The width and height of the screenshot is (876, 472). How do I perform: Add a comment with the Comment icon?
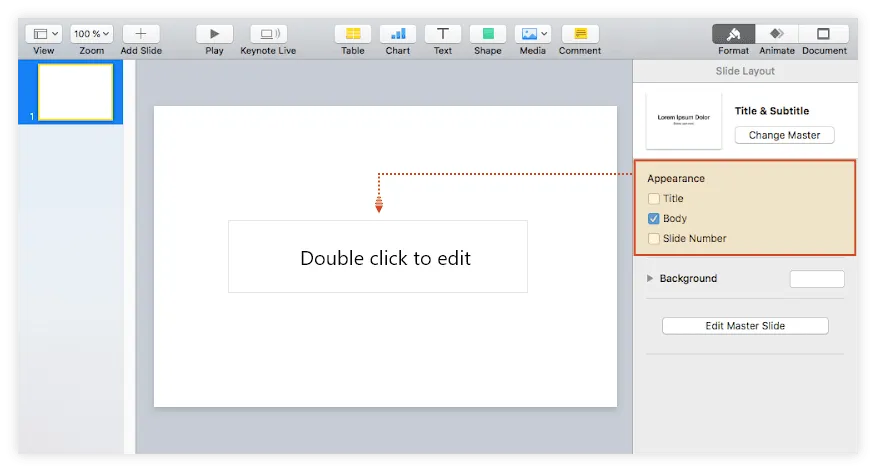point(580,34)
